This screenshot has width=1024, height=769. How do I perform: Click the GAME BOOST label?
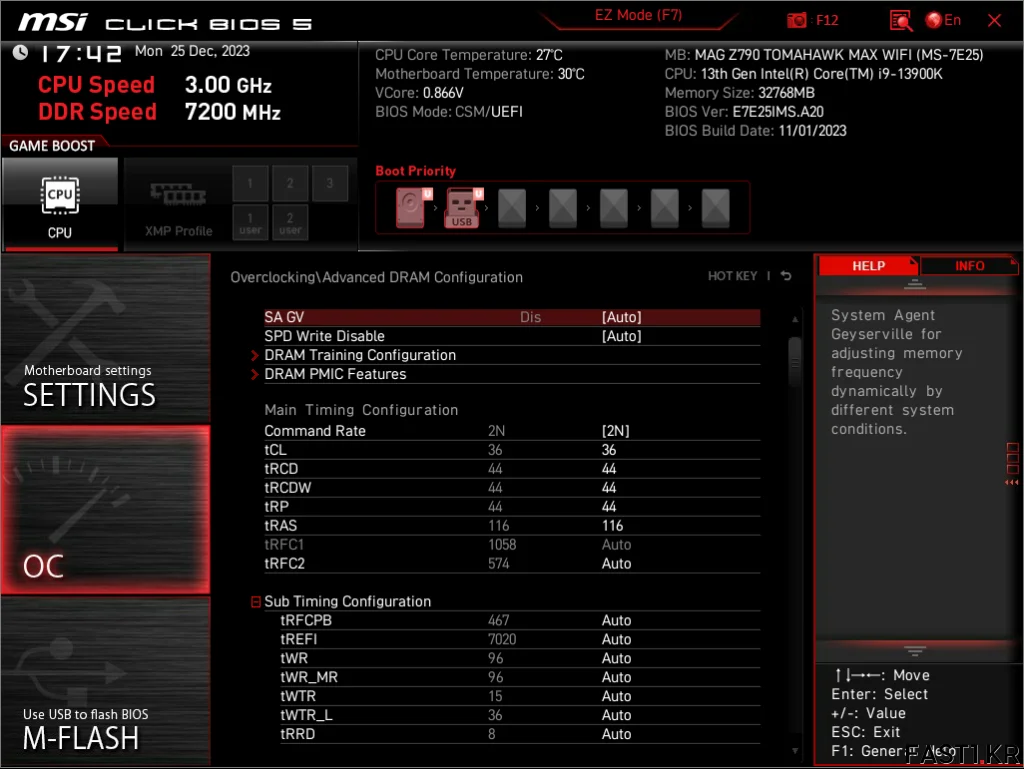point(52,146)
